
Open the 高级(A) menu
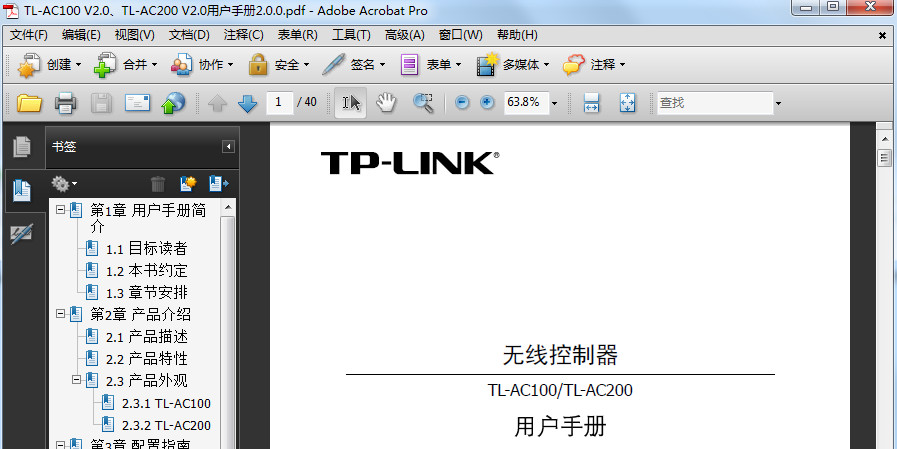click(404, 35)
